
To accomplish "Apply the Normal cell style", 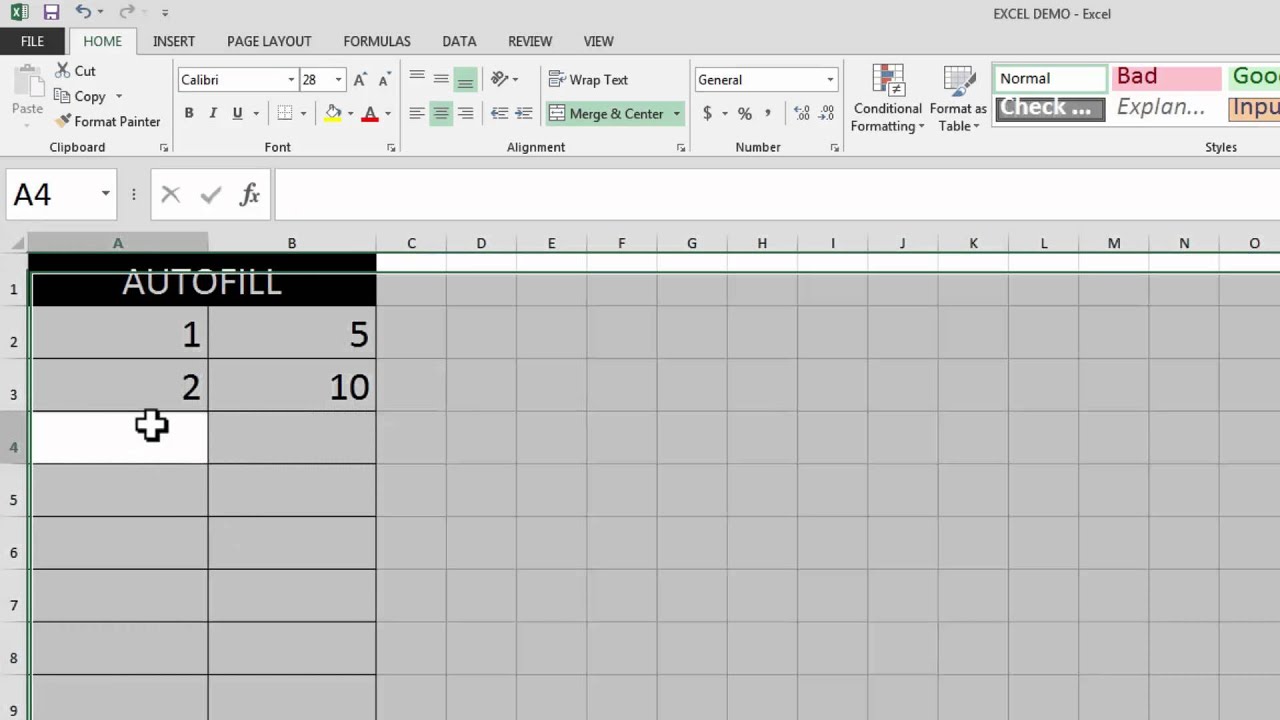I will (1050, 78).
